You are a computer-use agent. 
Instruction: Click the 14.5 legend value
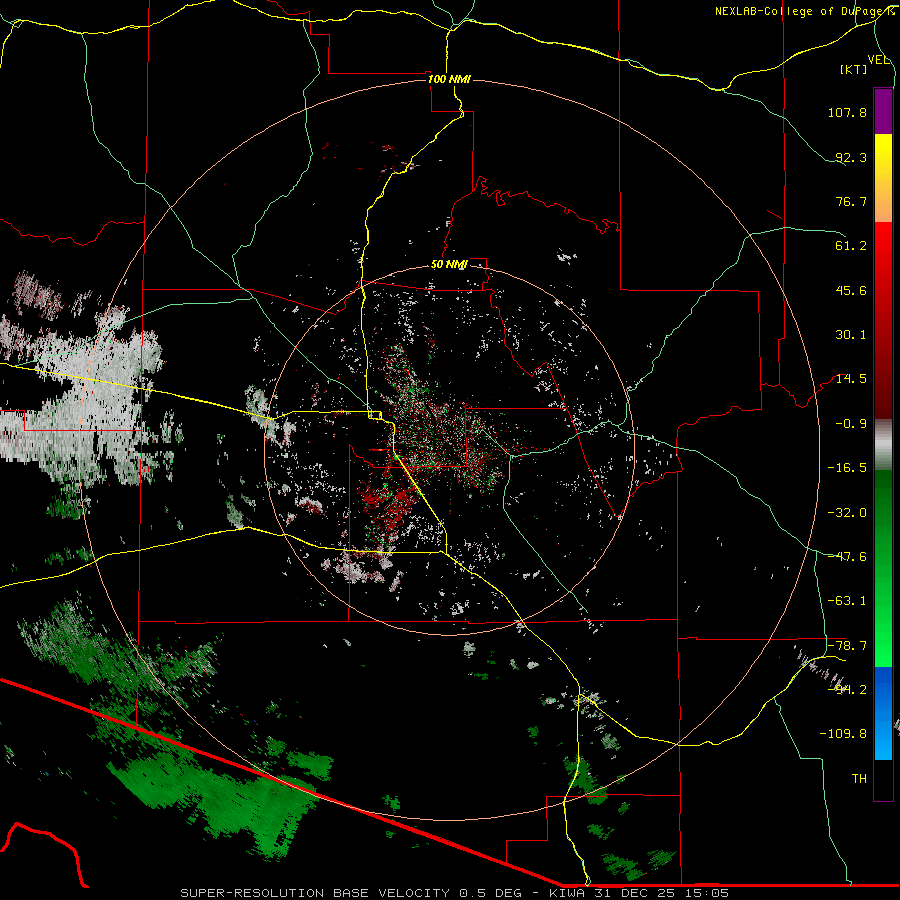[851, 379]
